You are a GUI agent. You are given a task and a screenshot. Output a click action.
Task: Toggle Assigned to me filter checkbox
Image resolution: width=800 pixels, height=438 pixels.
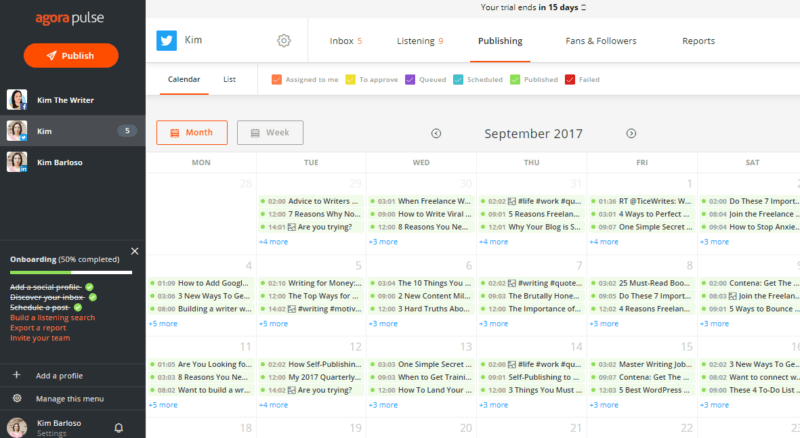pos(277,80)
